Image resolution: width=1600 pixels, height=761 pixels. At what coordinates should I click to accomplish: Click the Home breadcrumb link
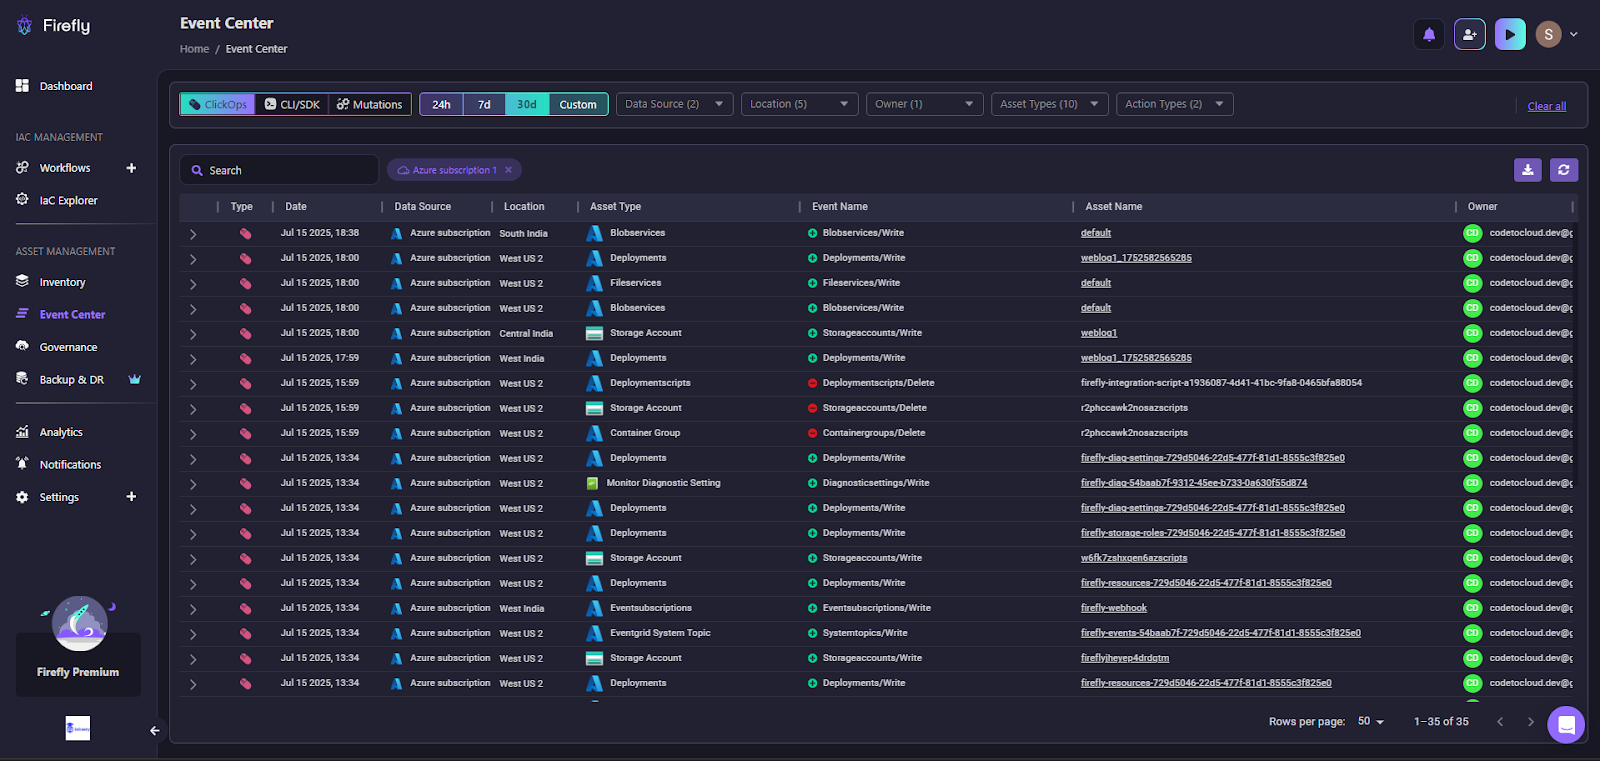point(194,49)
